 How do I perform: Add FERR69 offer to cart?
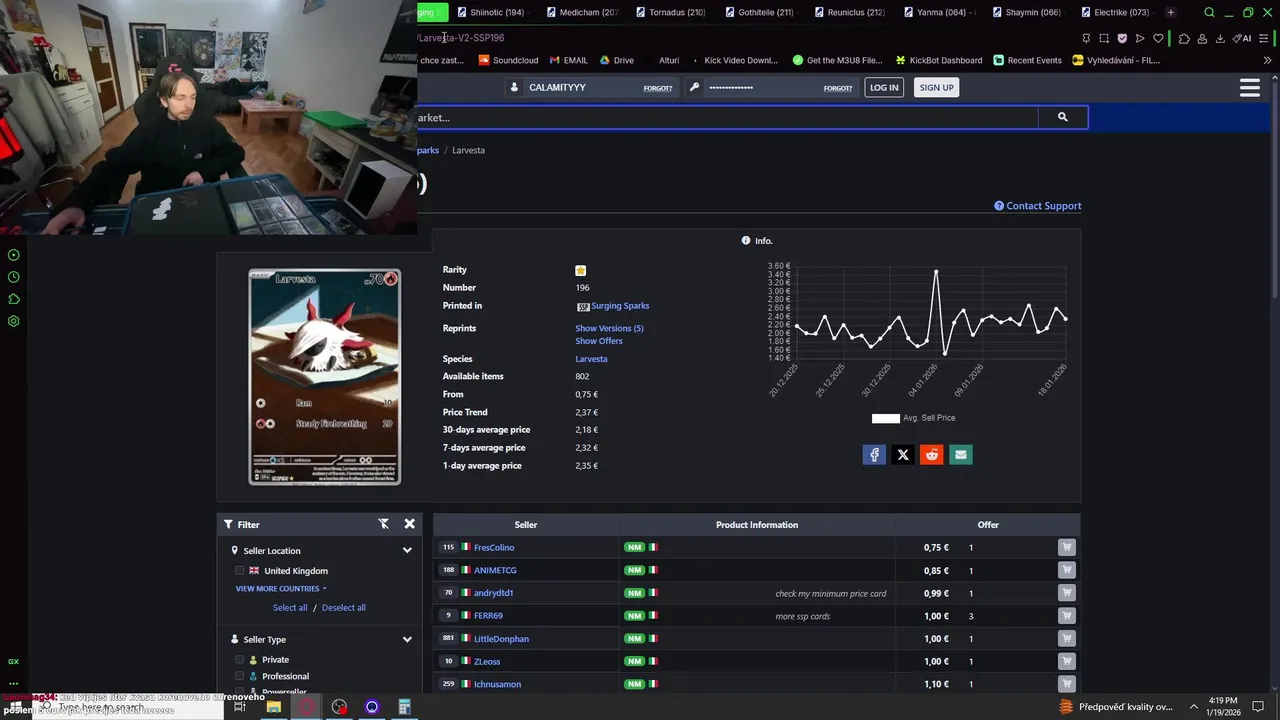[x=1067, y=616]
